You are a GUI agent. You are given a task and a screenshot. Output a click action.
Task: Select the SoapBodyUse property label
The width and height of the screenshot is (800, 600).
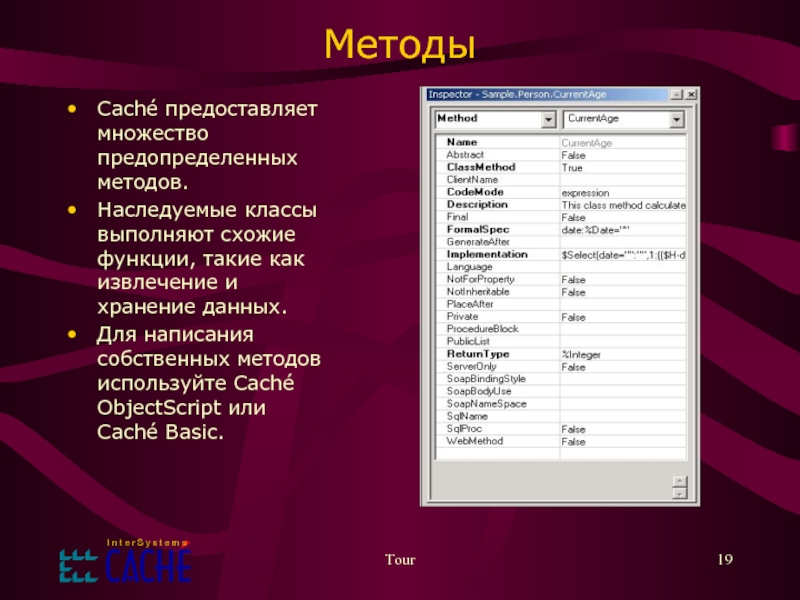pos(479,391)
